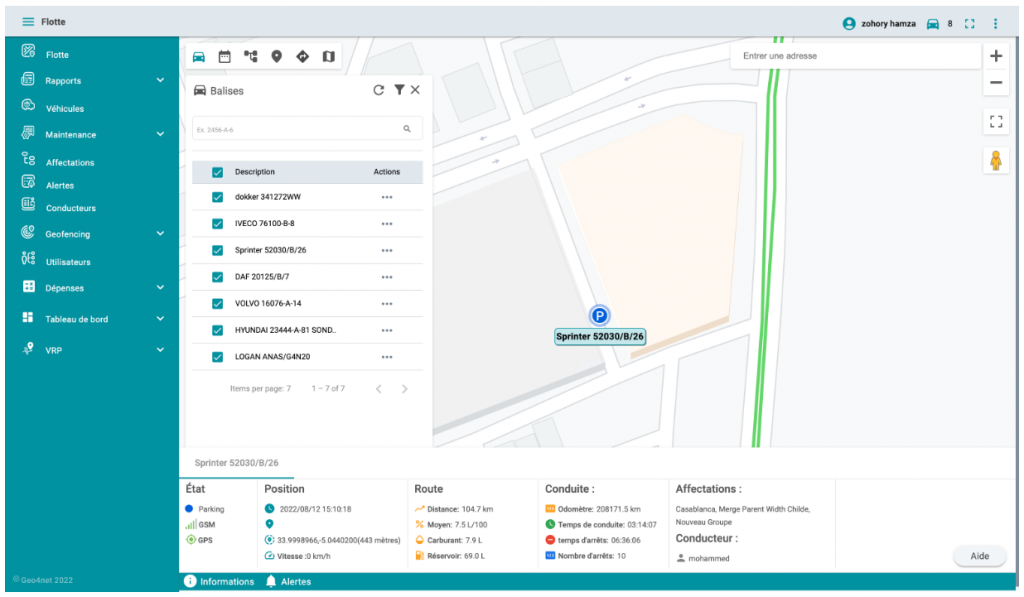Click the car count icon in the header
This screenshot has width=1024, height=597.
point(933,24)
